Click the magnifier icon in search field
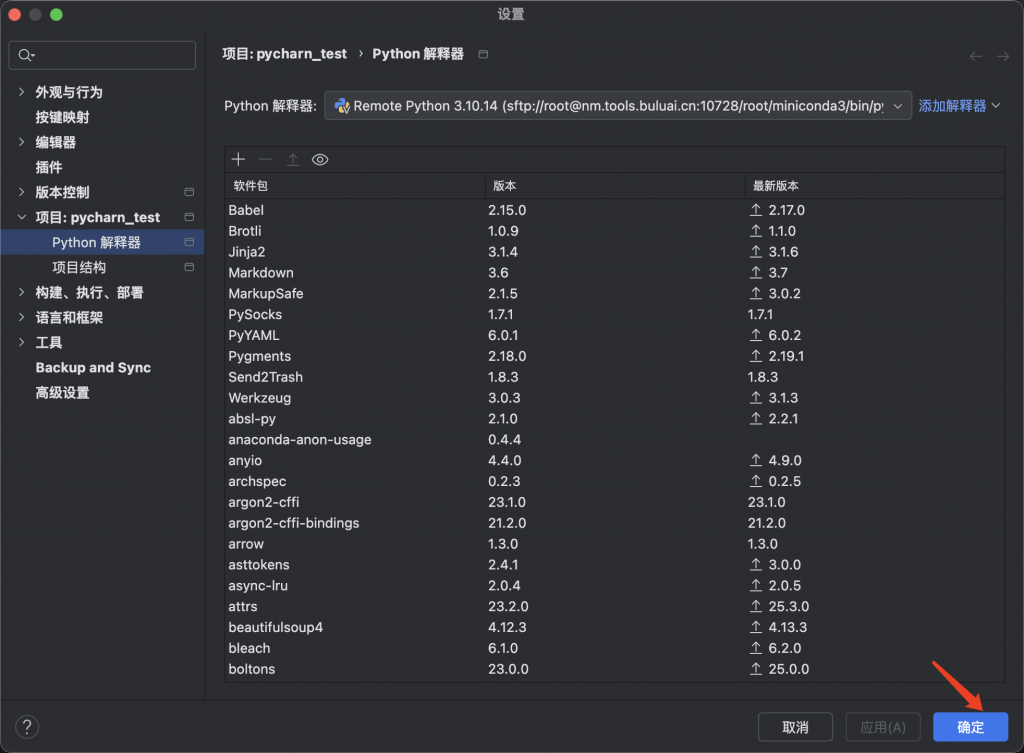 point(26,55)
